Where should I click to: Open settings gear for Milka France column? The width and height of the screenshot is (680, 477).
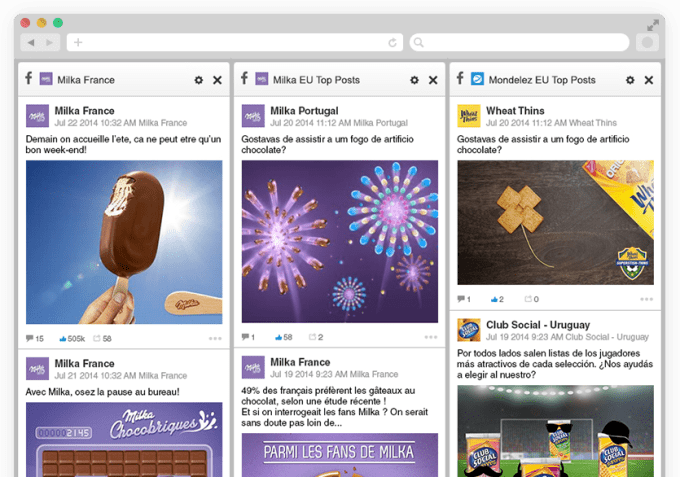(x=199, y=80)
